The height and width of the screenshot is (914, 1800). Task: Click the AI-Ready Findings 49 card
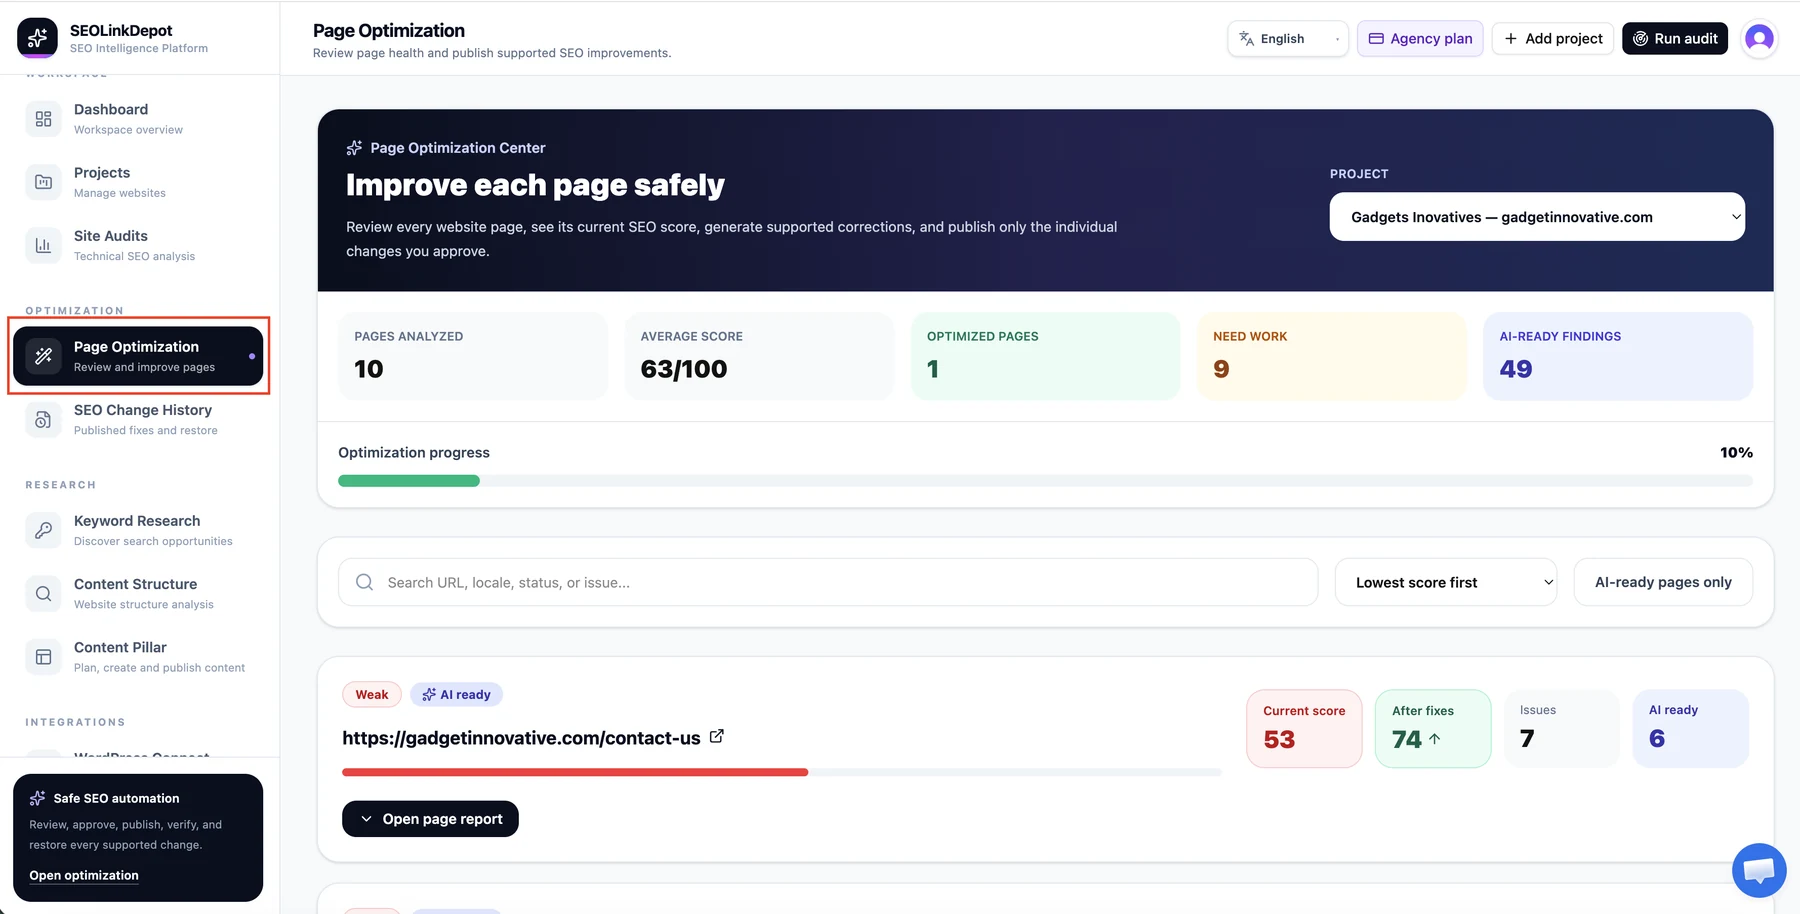[x=1618, y=356]
